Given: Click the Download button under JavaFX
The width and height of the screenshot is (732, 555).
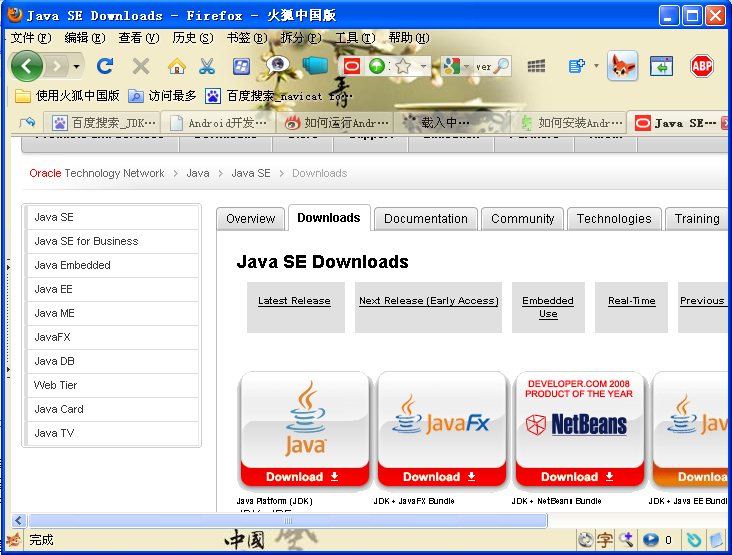Looking at the screenshot, I should point(439,477).
